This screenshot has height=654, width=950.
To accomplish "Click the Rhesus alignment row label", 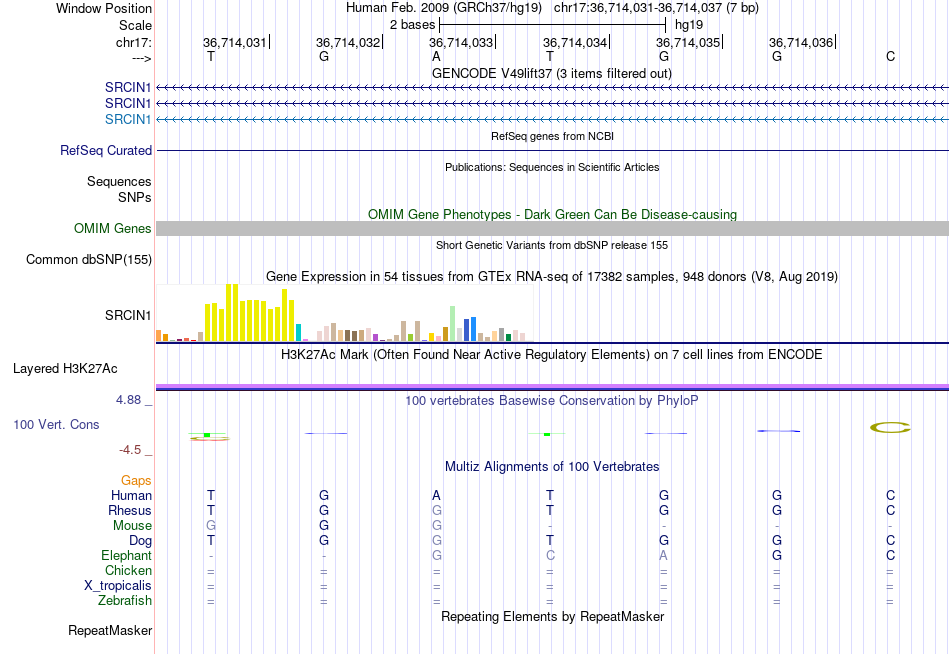I will pos(130,510).
